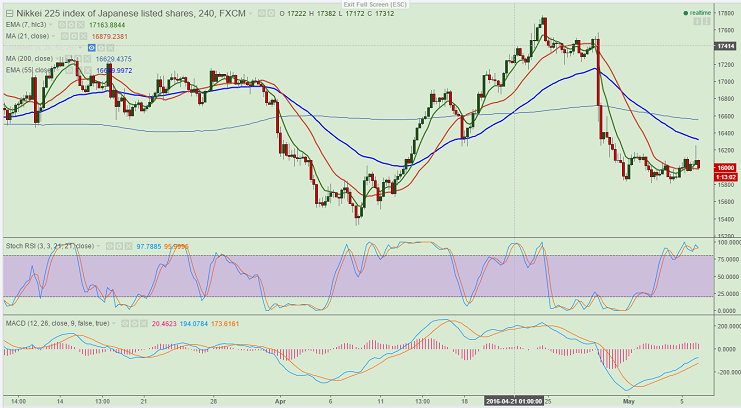The height and width of the screenshot is (408, 741).
Task: Open dropdown arrow next to FXCM title
Action: 250,14
